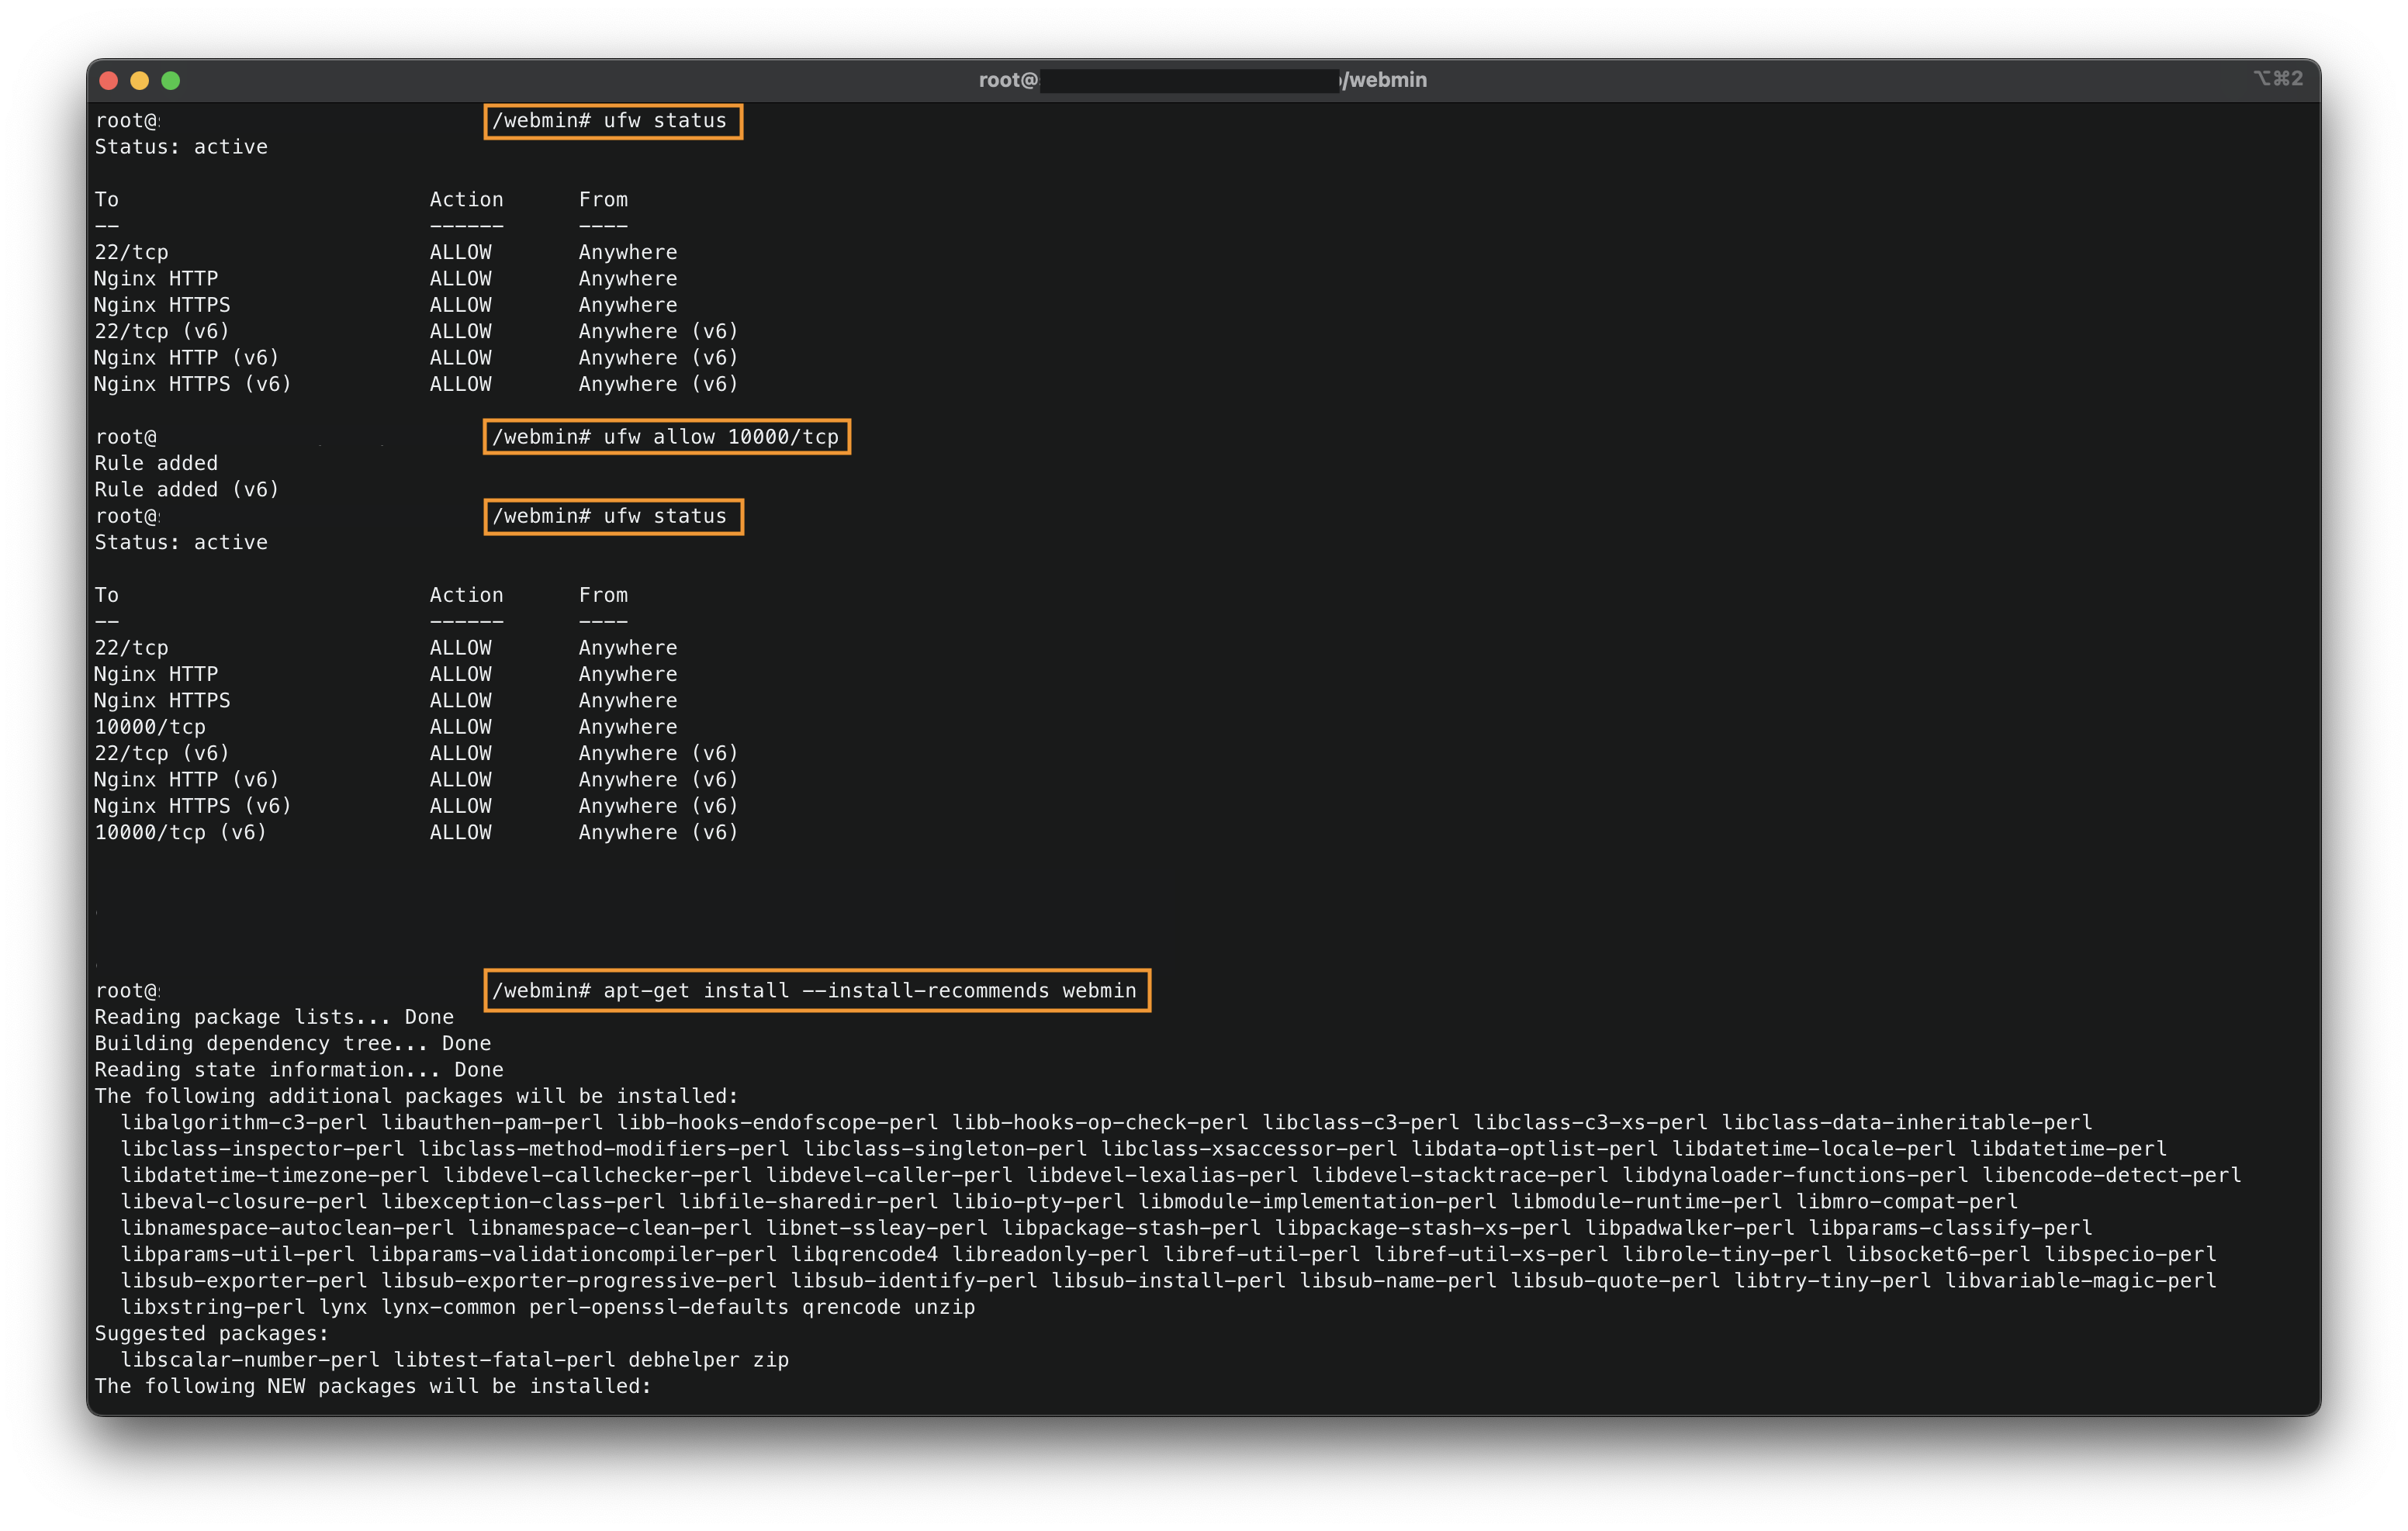Click package name 'unzip' in the list
This screenshot has height=1531, width=2408.
944,1307
